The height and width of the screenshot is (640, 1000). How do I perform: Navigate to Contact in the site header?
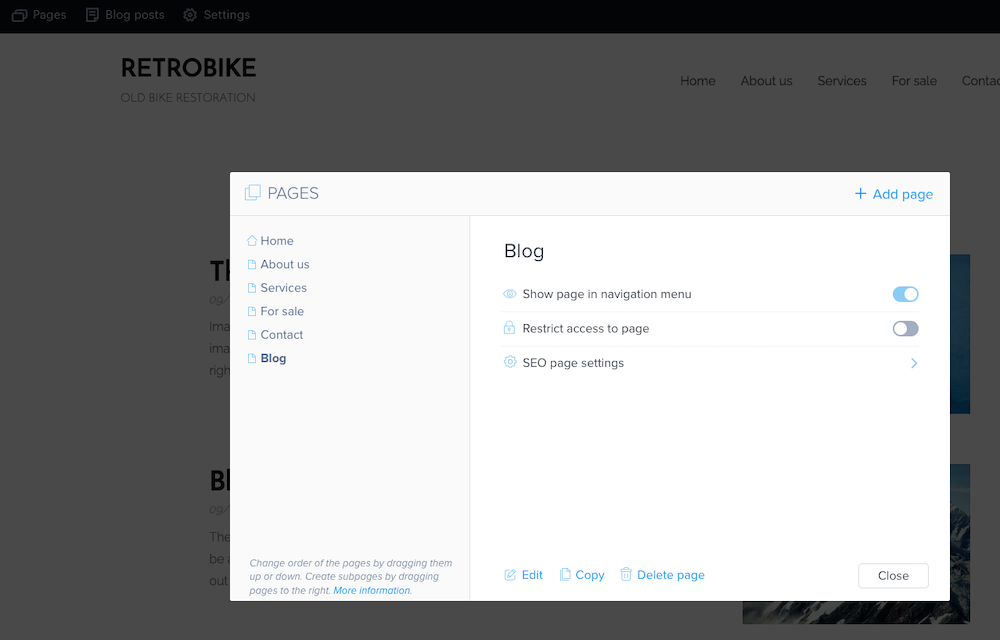tap(980, 81)
